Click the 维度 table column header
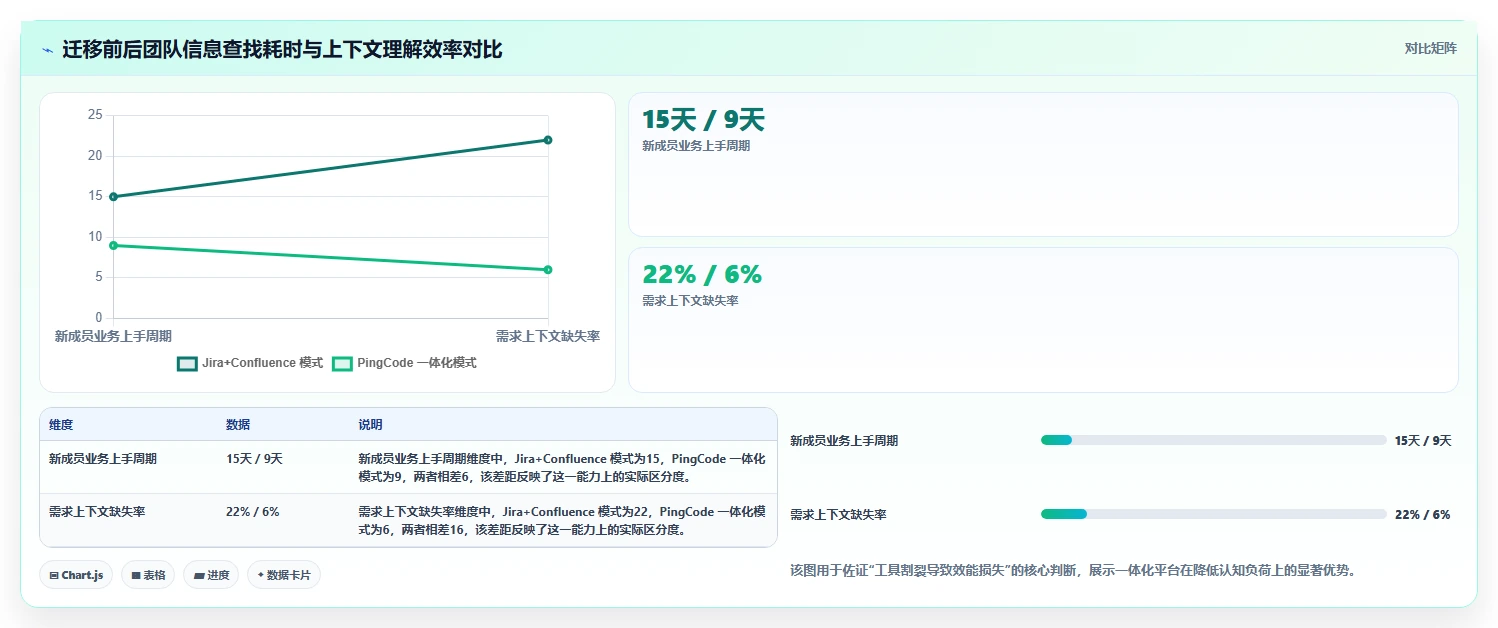Viewport: 1498px width, 628px height. click(61, 425)
